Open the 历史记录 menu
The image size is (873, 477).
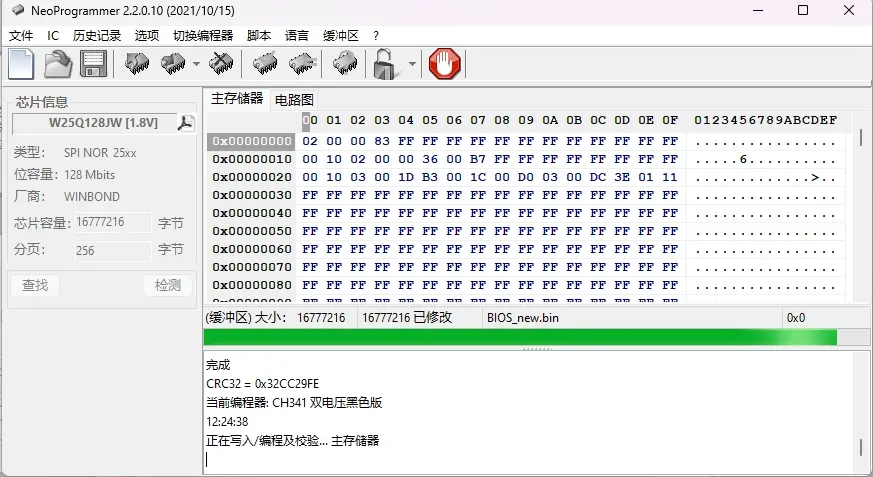coord(97,36)
